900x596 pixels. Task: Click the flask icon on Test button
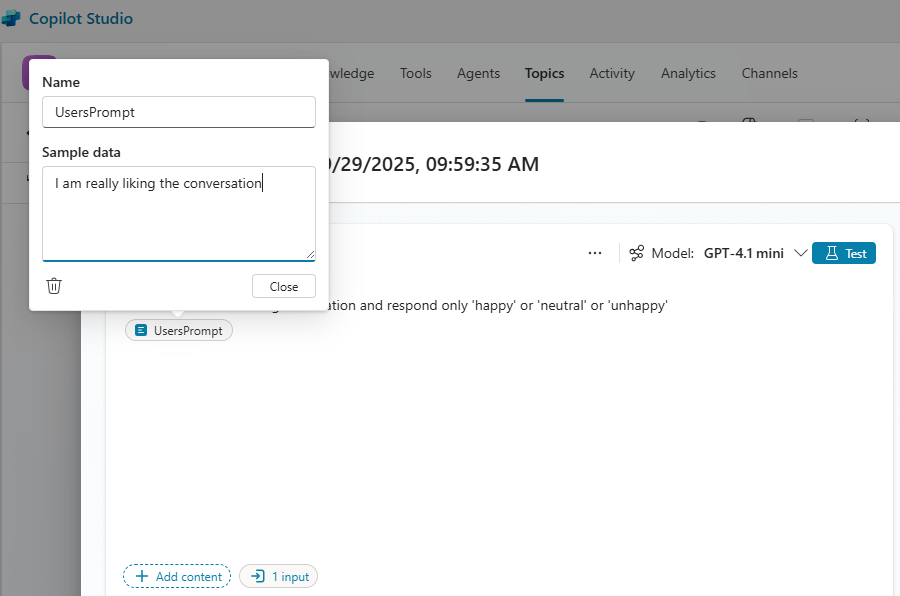click(831, 253)
